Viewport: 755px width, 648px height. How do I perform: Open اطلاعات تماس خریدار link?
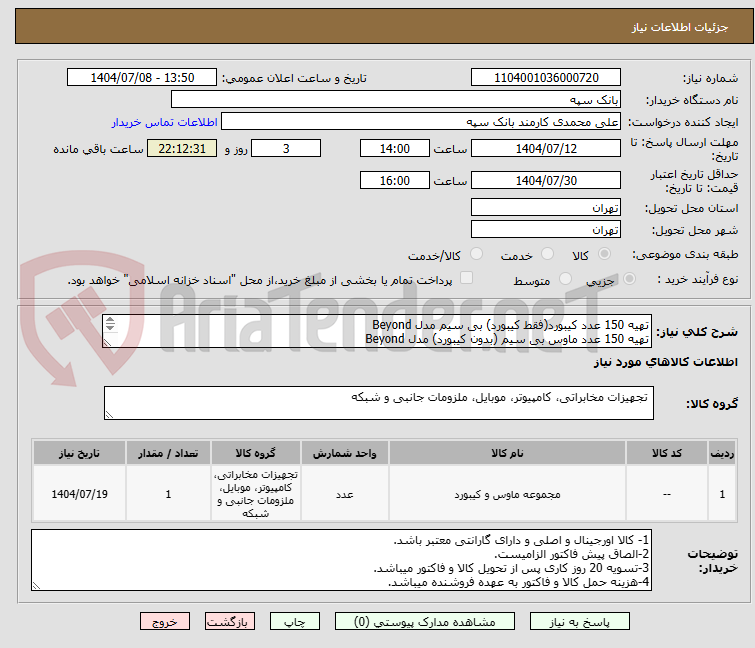point(164,122)
